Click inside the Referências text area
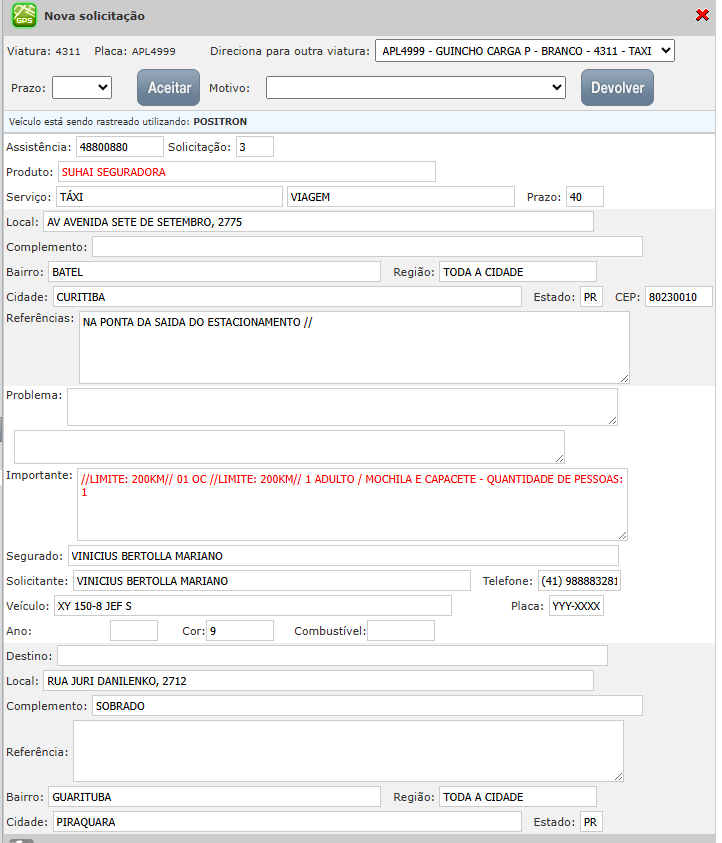The image size is (722, 843). point(353,347)
